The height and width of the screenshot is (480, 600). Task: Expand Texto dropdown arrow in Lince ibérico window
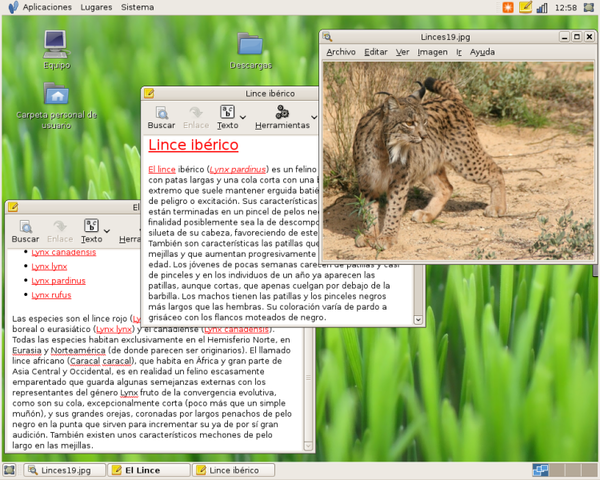(x=243, y=117)
